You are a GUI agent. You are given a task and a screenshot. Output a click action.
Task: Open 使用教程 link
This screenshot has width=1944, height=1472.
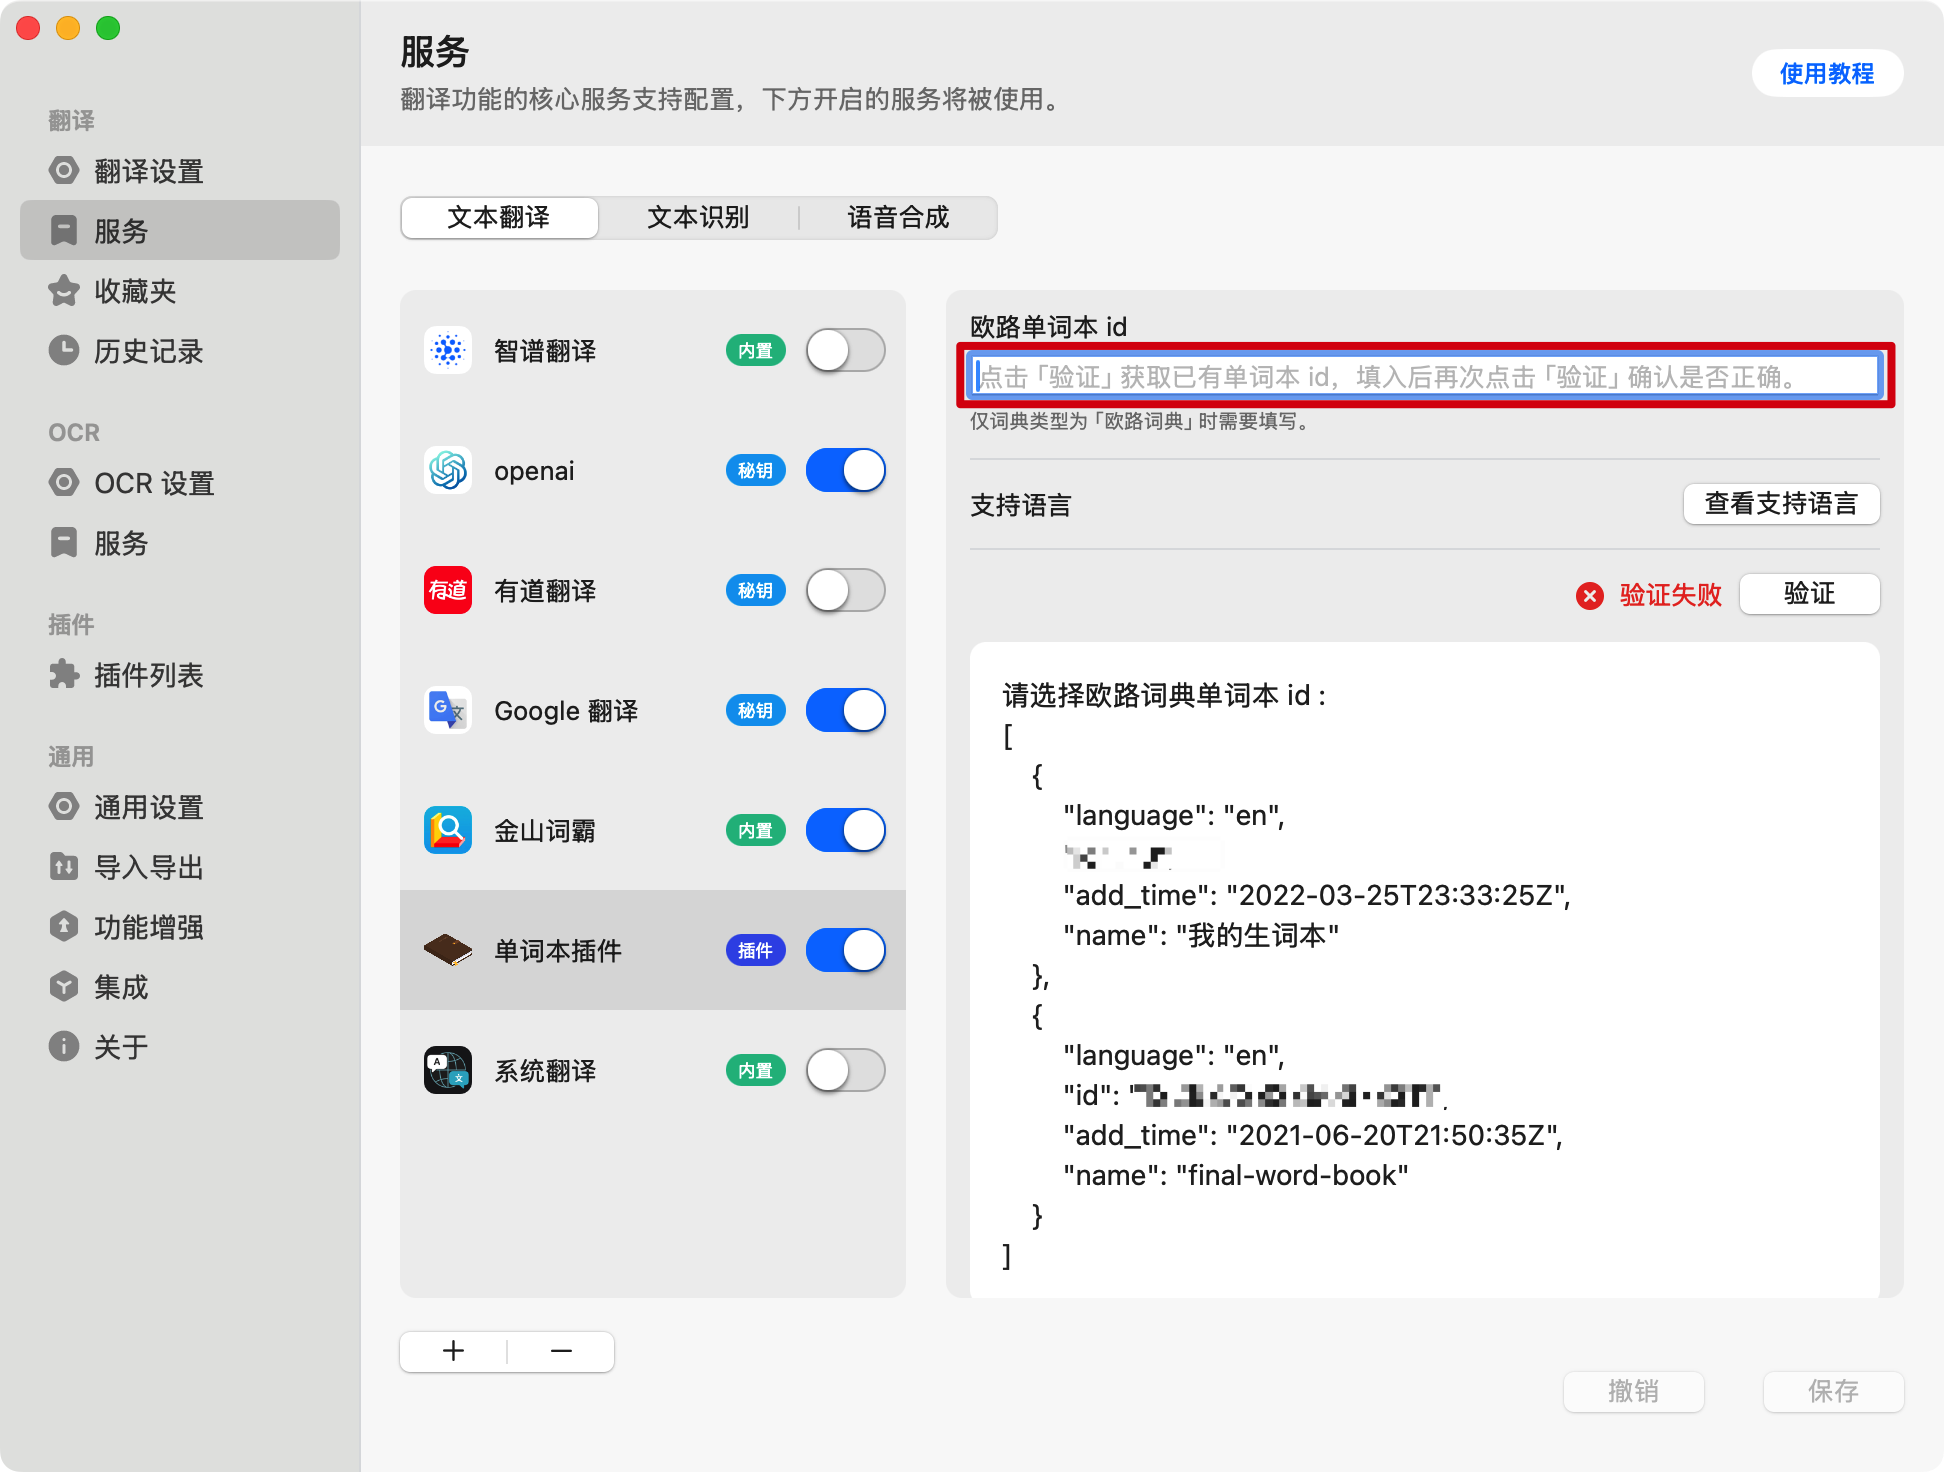click(1826, 73)
